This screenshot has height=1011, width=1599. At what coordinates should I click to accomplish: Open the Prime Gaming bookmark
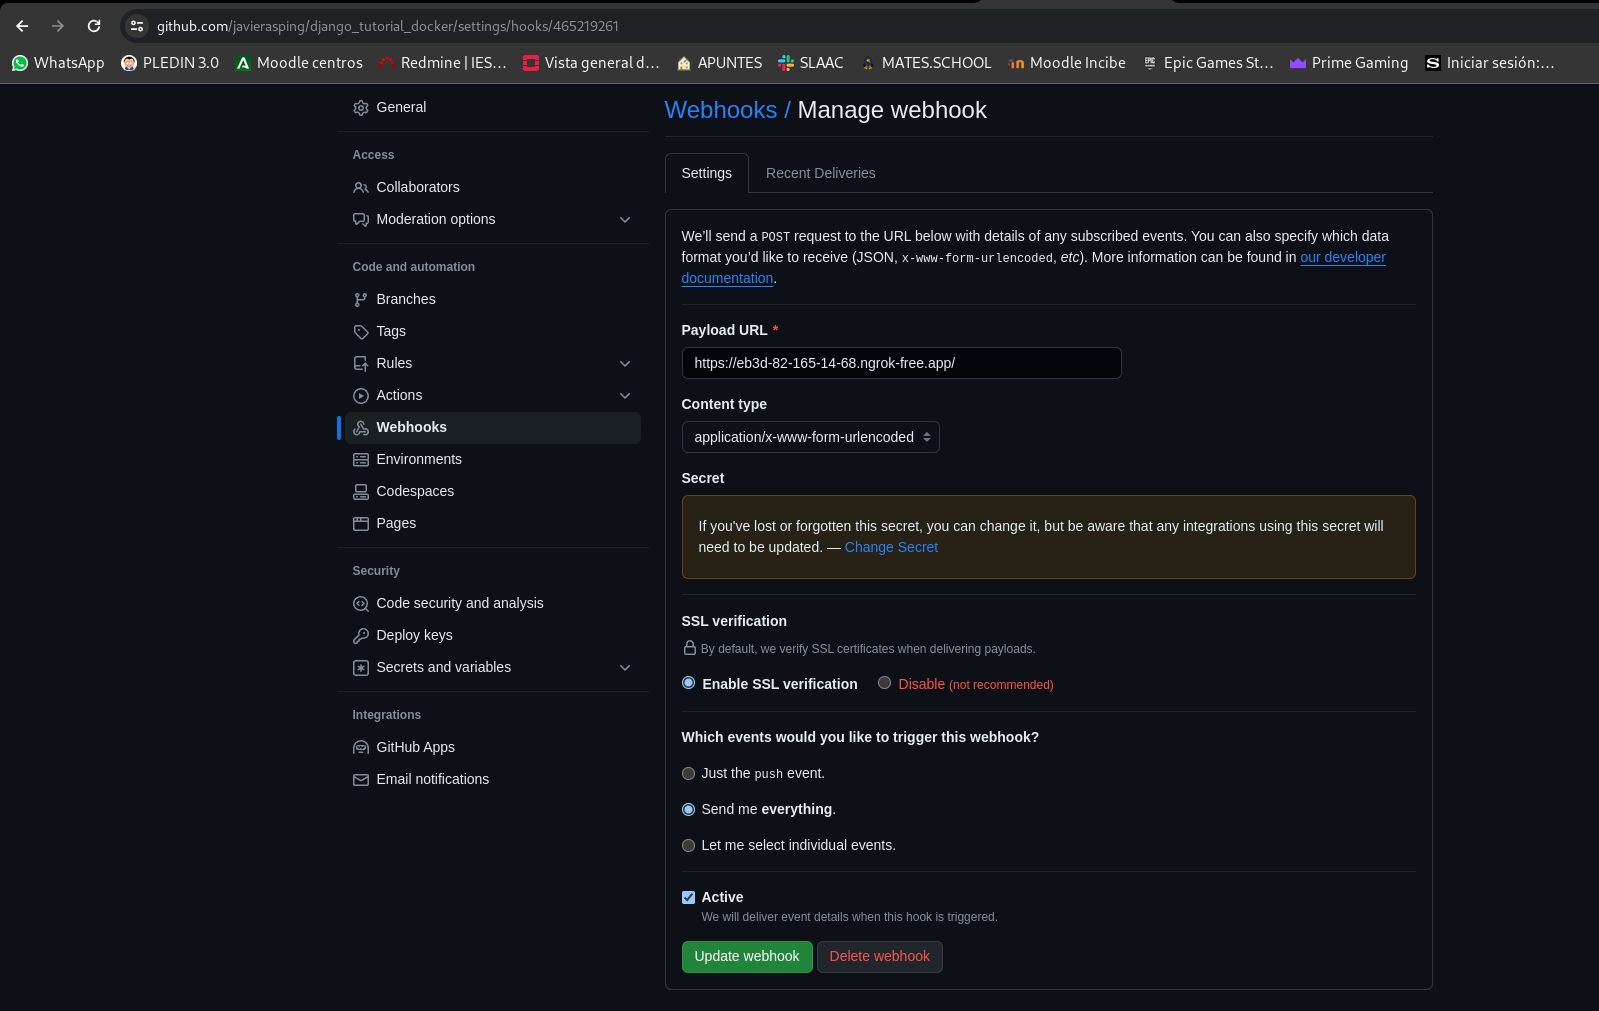tap(1349, 63)
